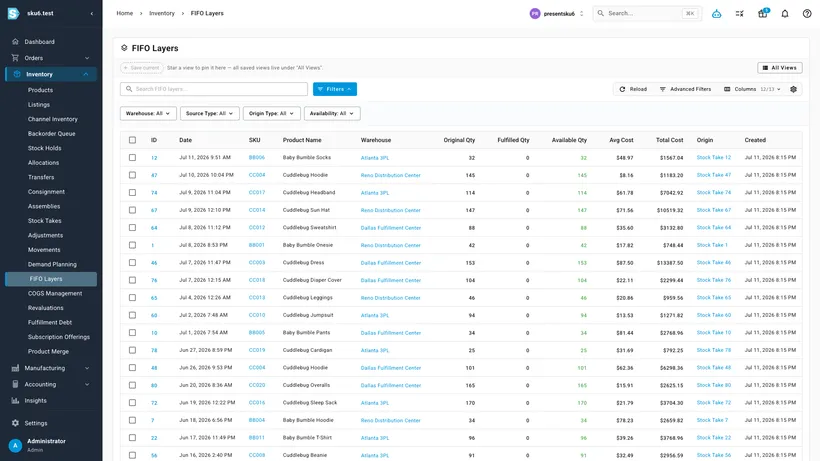Viewport: 820px width, 461px height.
Task: Click the Reload button icon
Action: (x=622, y=89)
